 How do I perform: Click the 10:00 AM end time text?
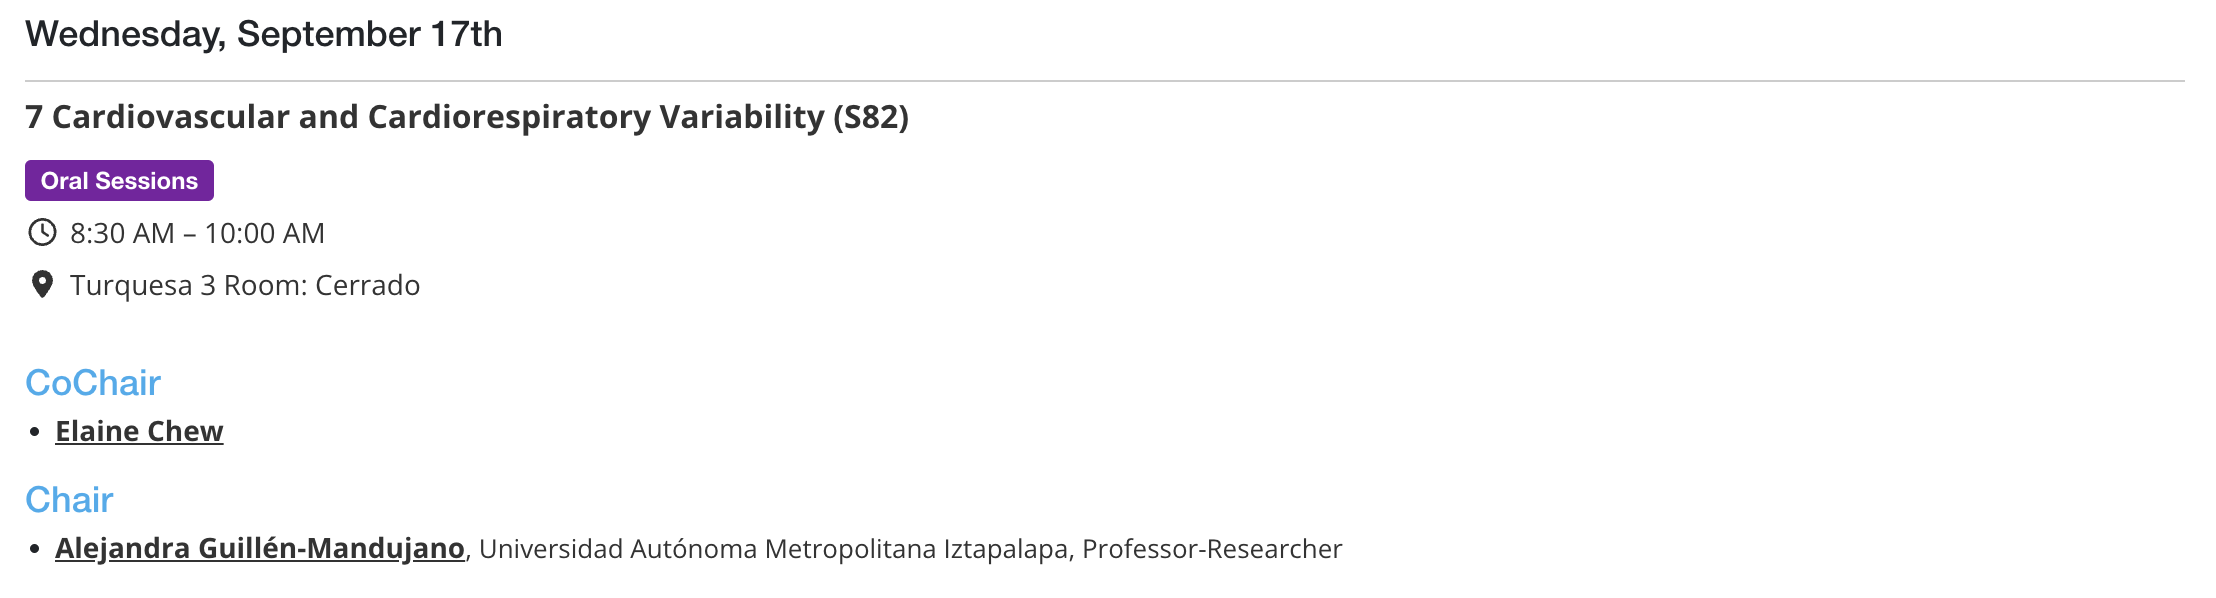pyautogui.click(x=265, y=233)
